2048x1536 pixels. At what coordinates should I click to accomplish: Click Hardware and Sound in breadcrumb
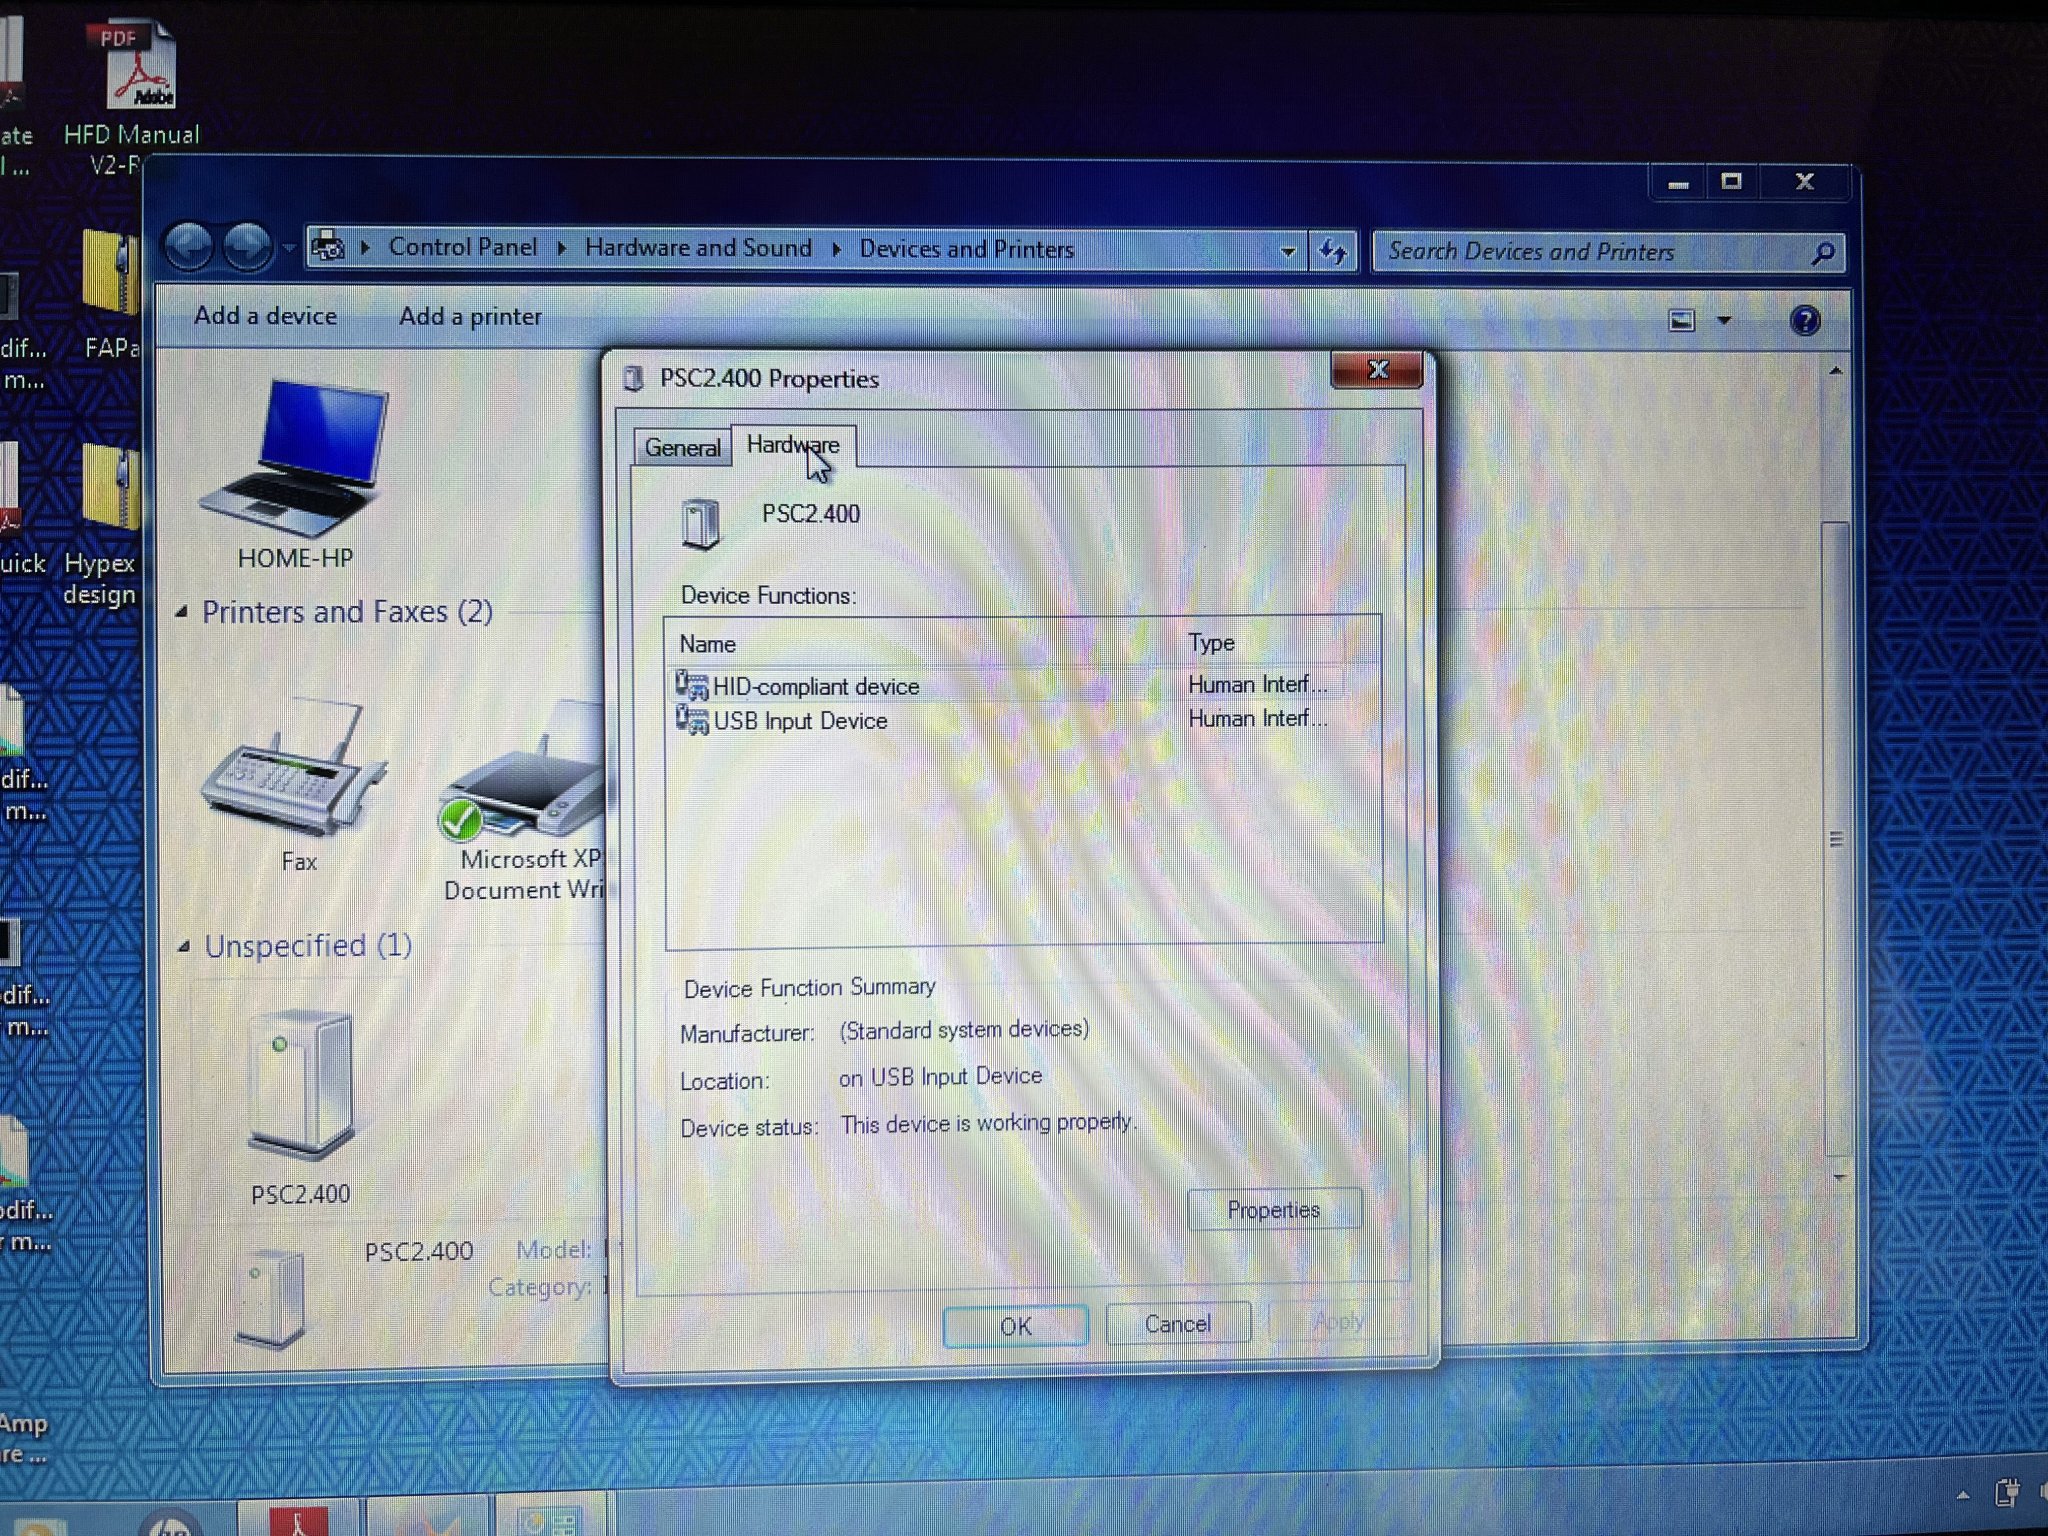(x=698, y=248)
